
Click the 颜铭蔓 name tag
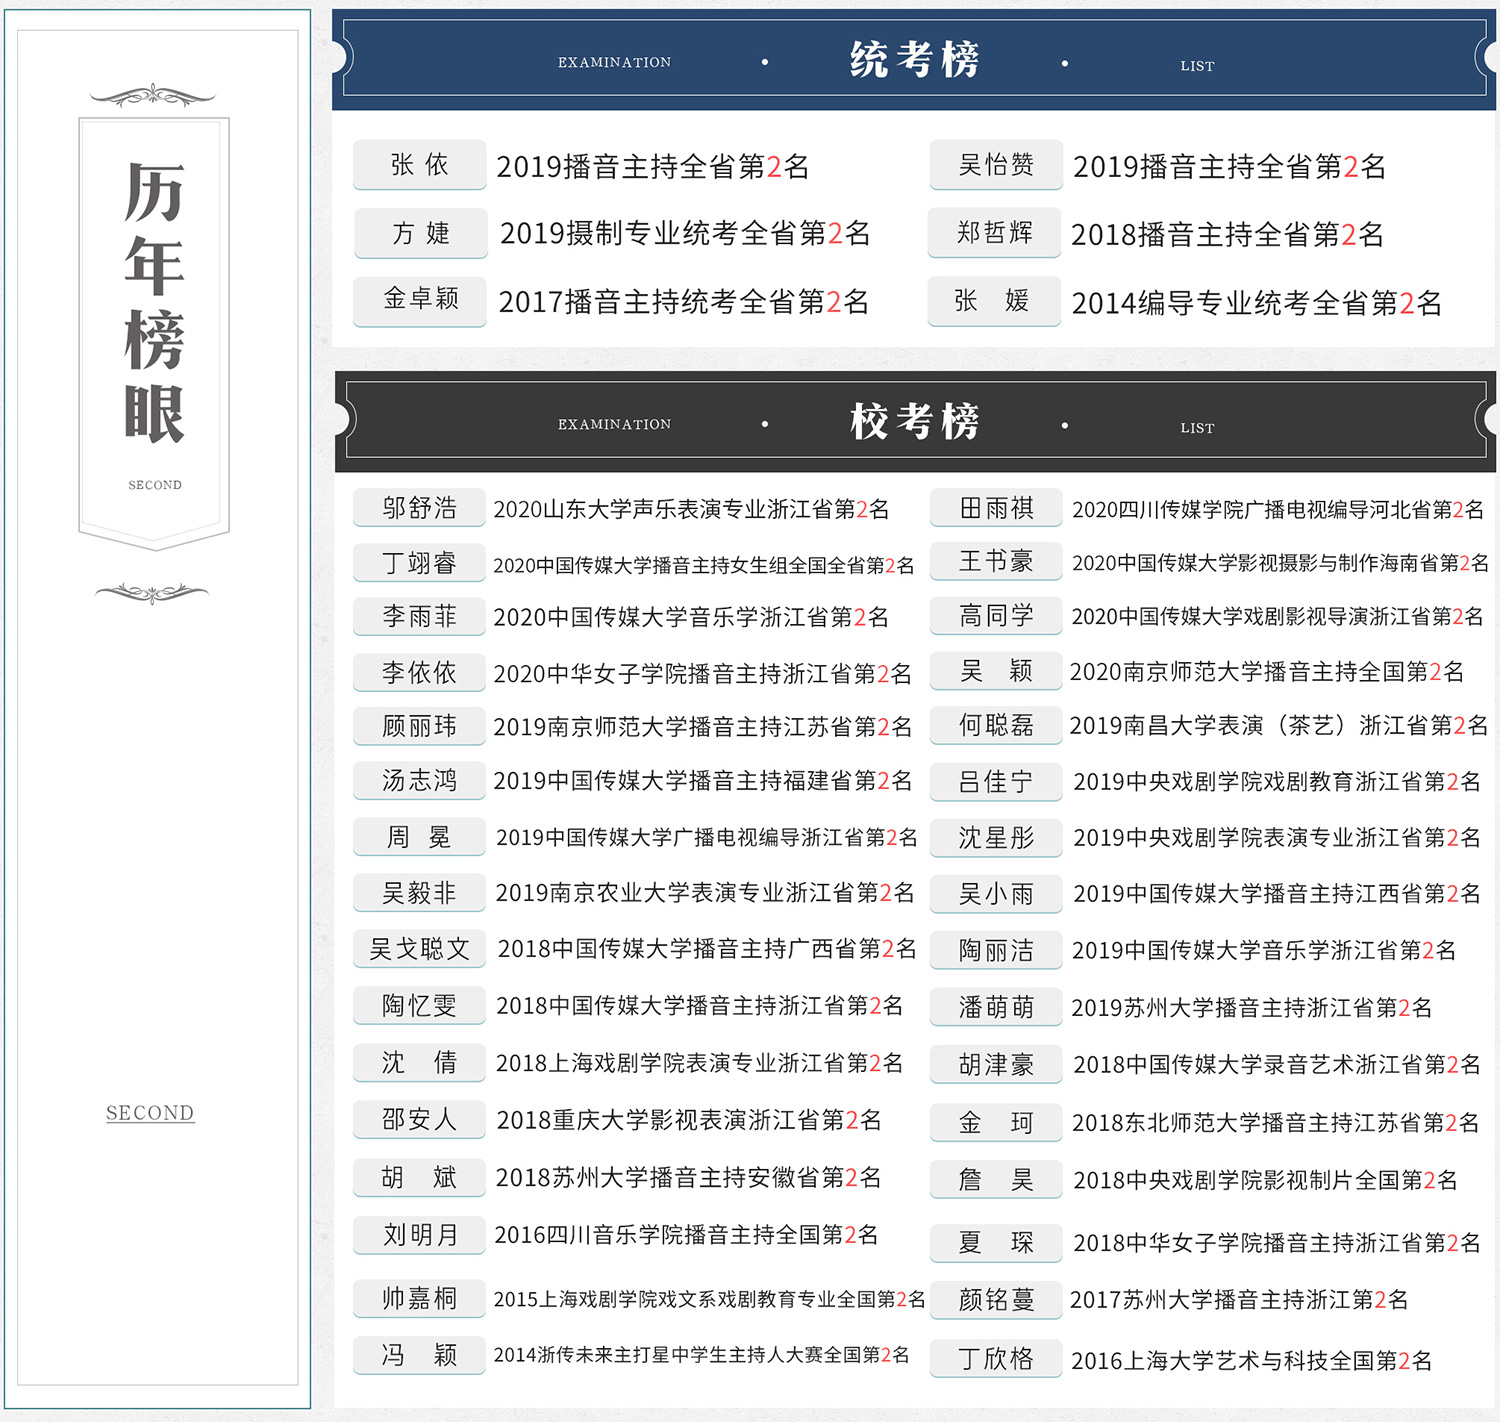996,1300
